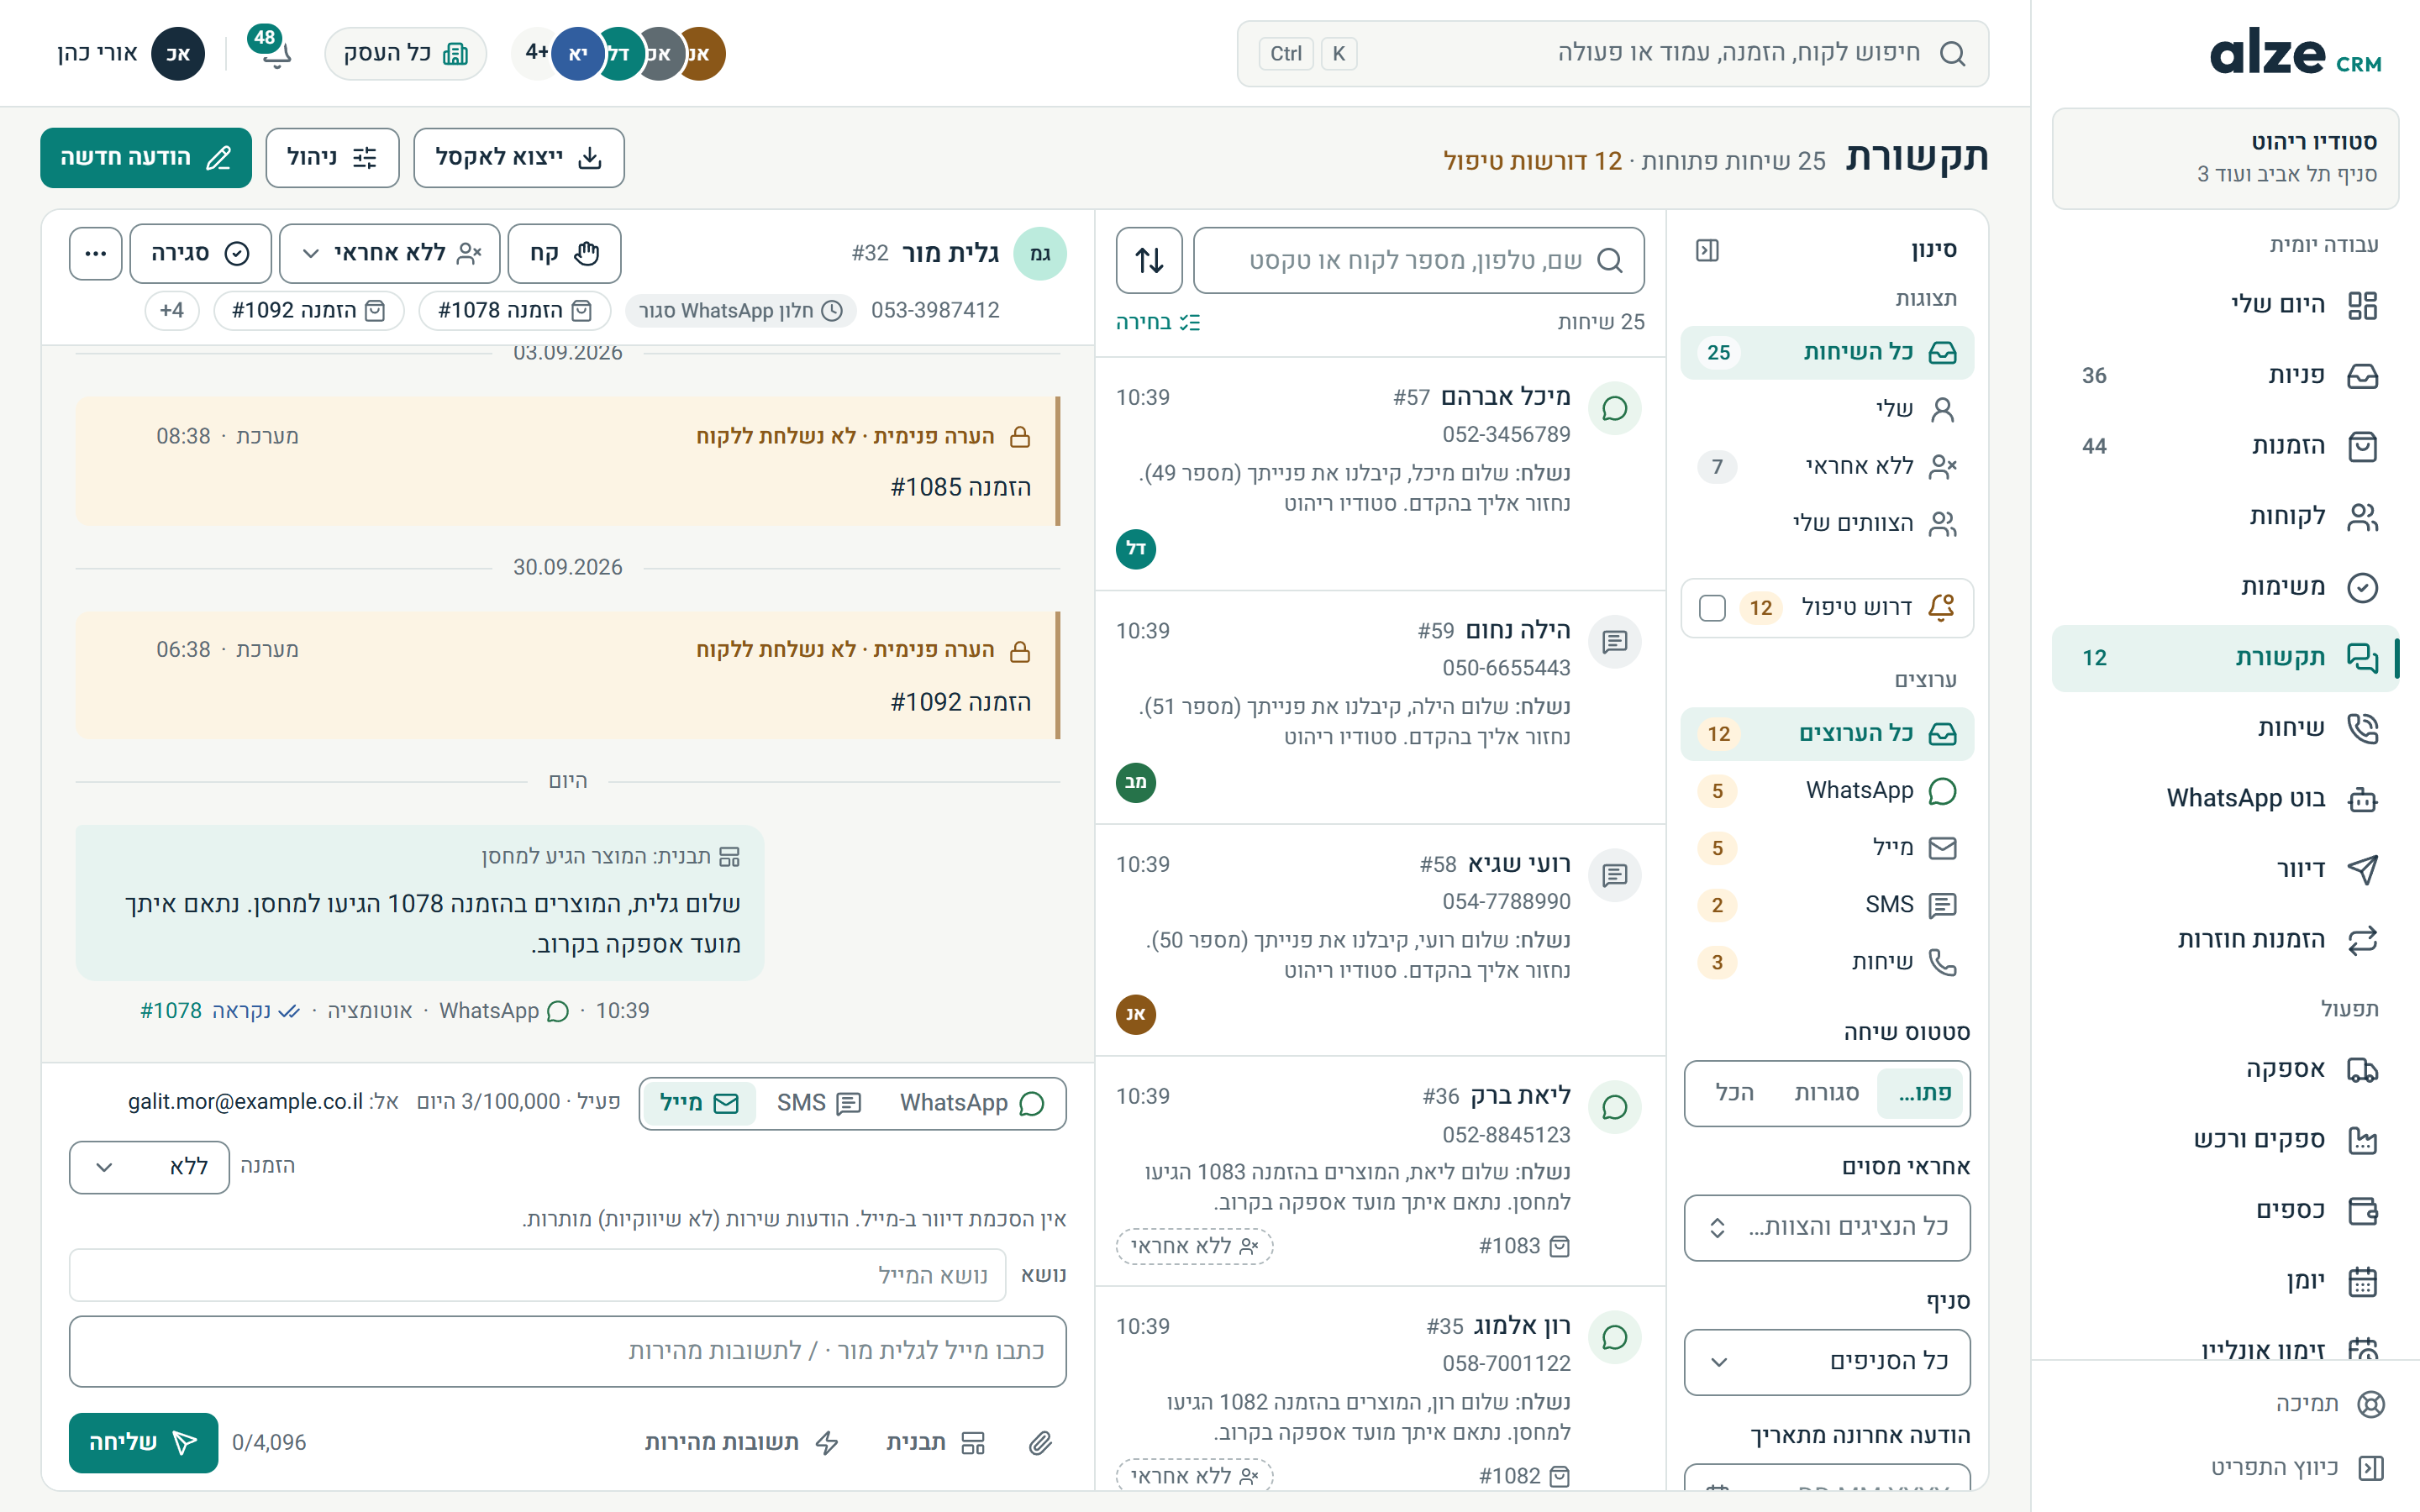
Task: Collapse the menu via כיווץ התפריט
Action: [2297, 1467]
